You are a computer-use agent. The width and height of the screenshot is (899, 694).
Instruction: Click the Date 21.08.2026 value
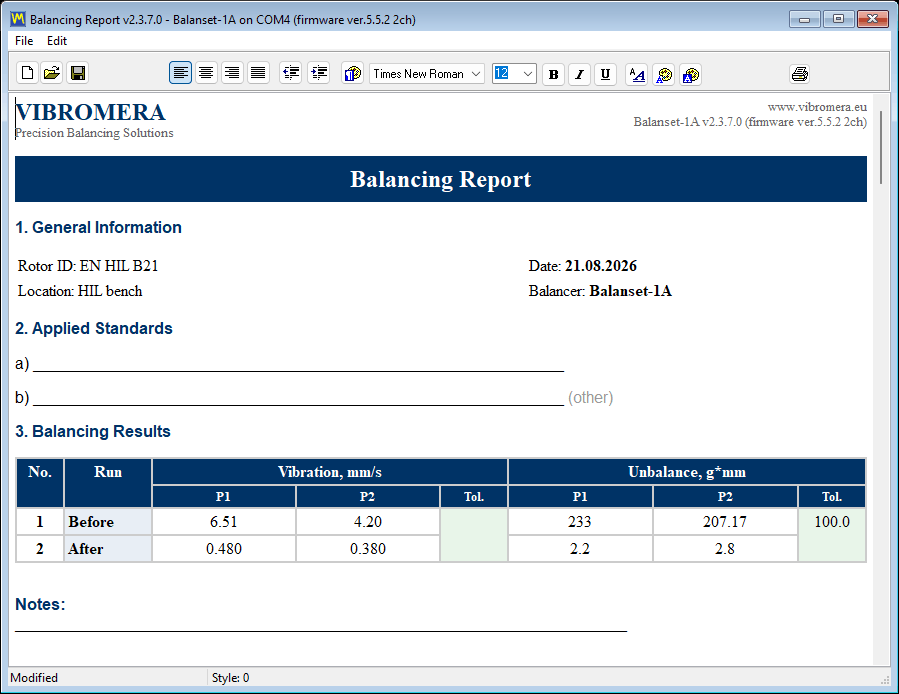click(x=600, y=266)
